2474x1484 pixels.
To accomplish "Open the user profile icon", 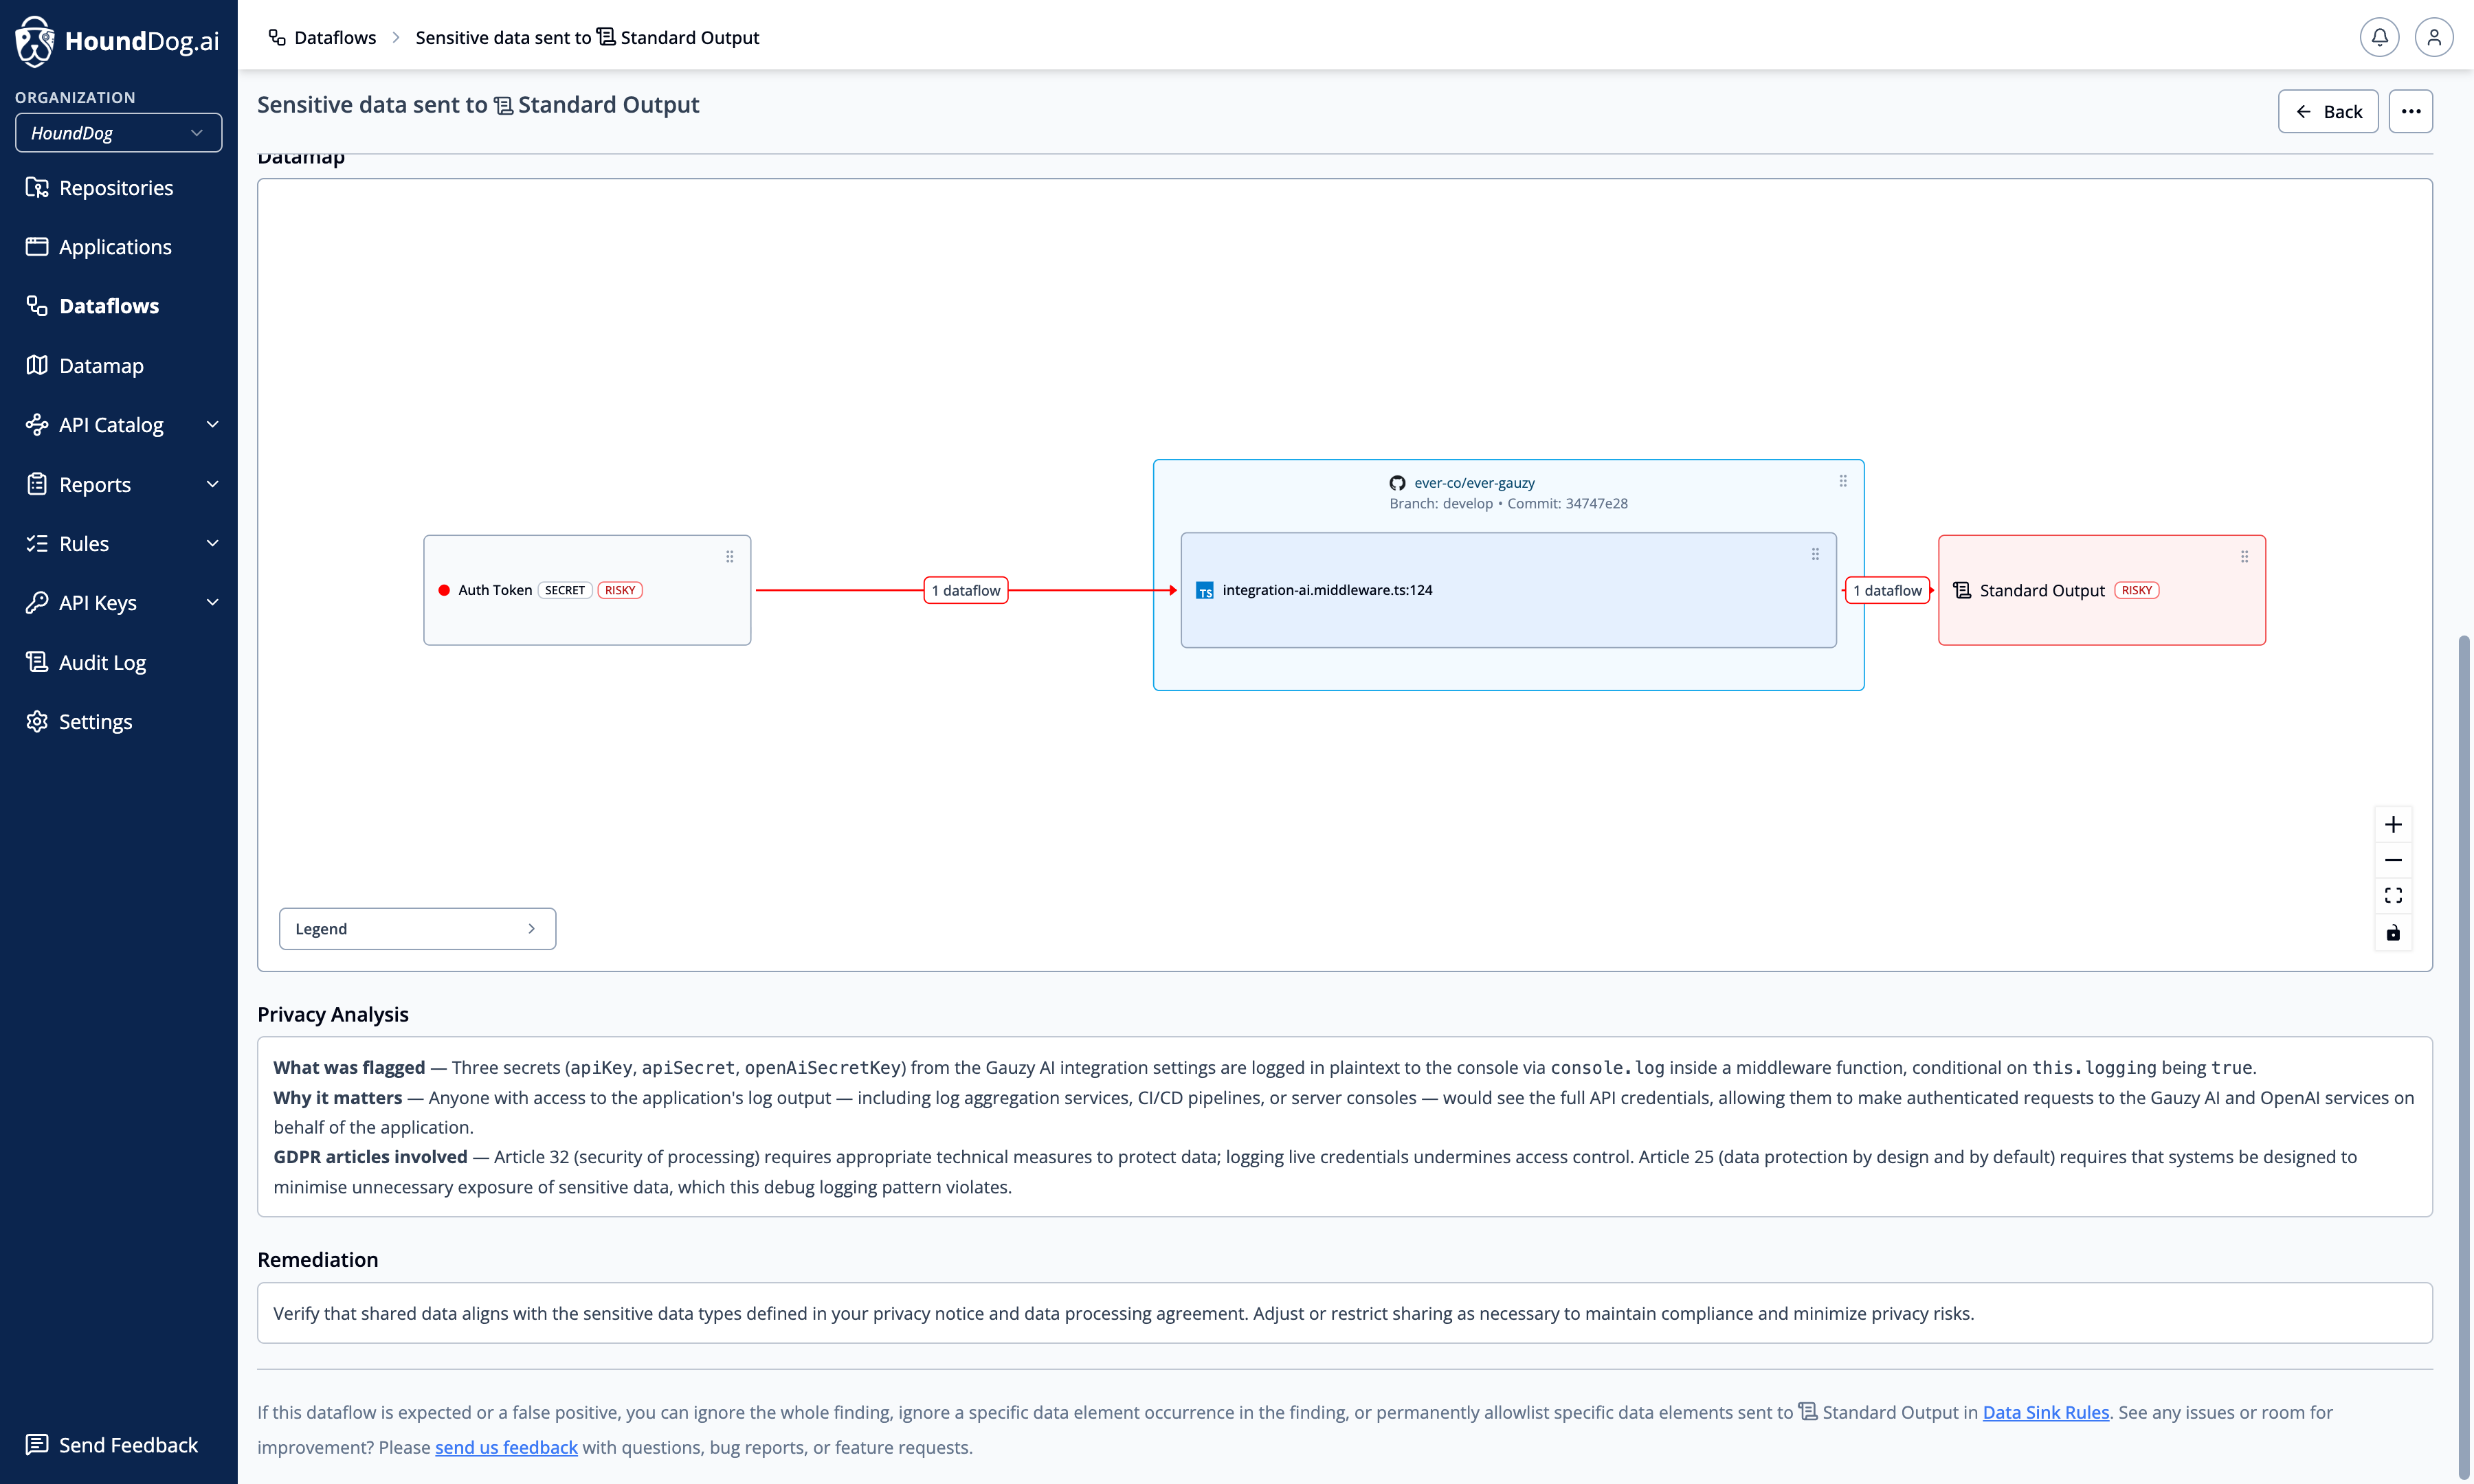I will pos(2434,38).
